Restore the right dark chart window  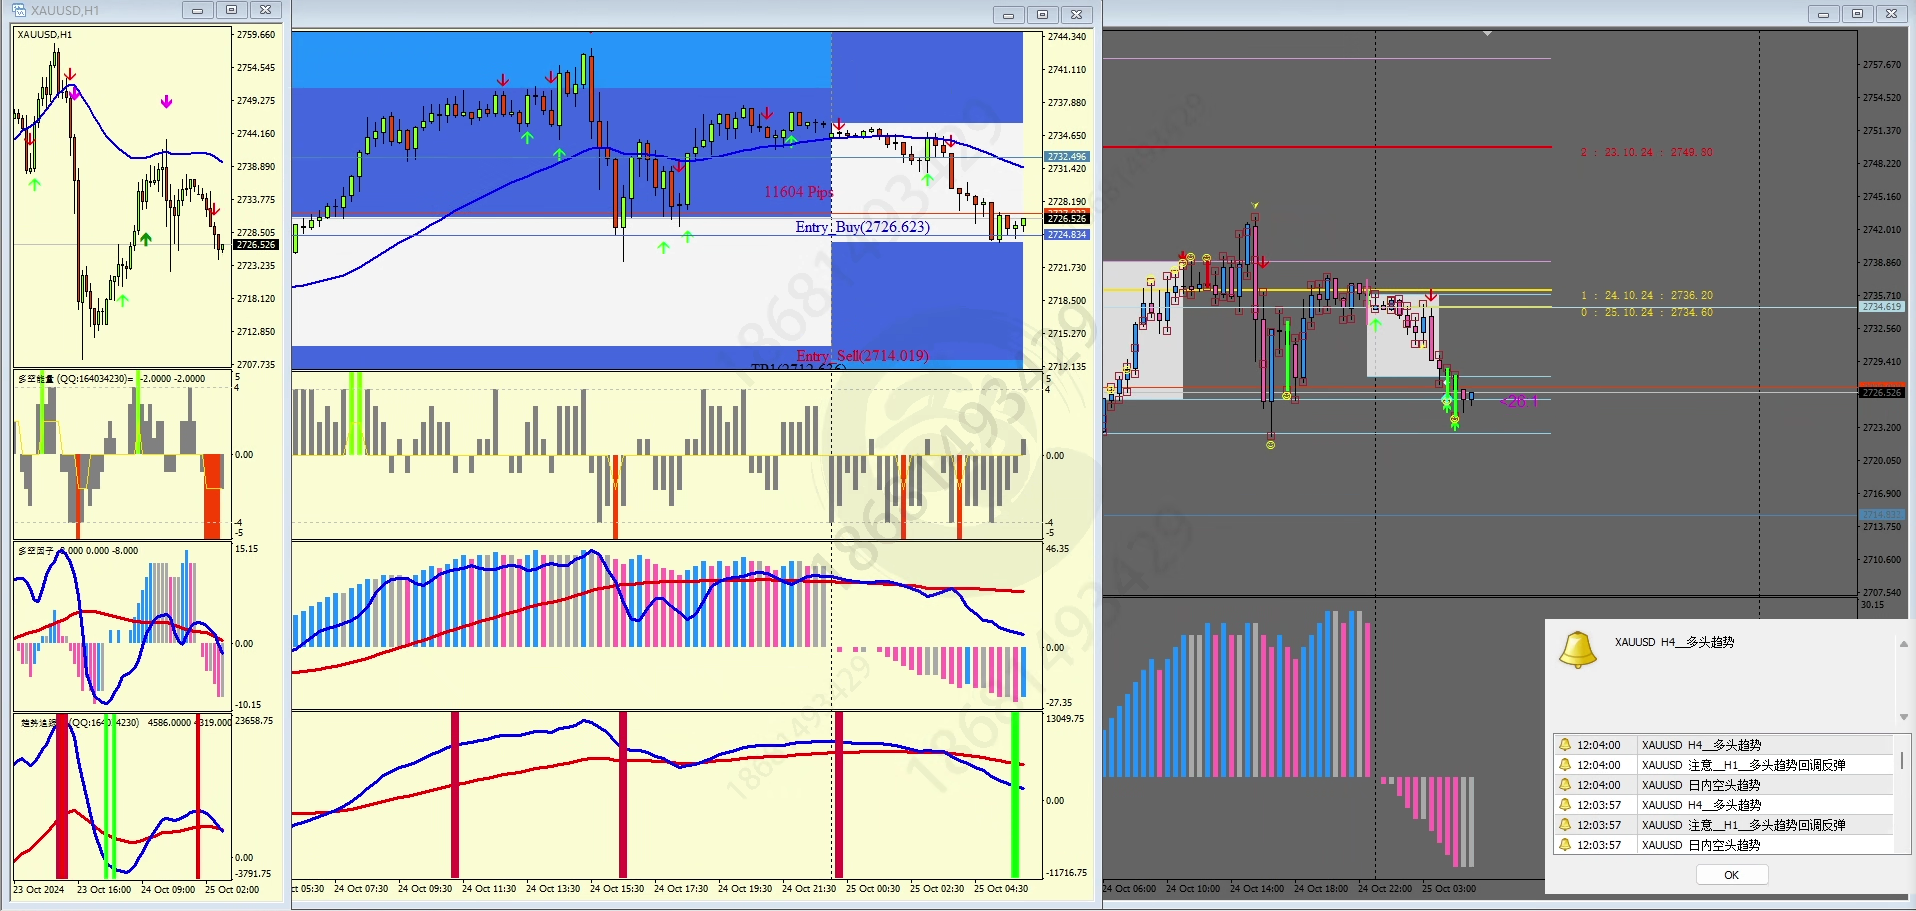(1857, 13)
